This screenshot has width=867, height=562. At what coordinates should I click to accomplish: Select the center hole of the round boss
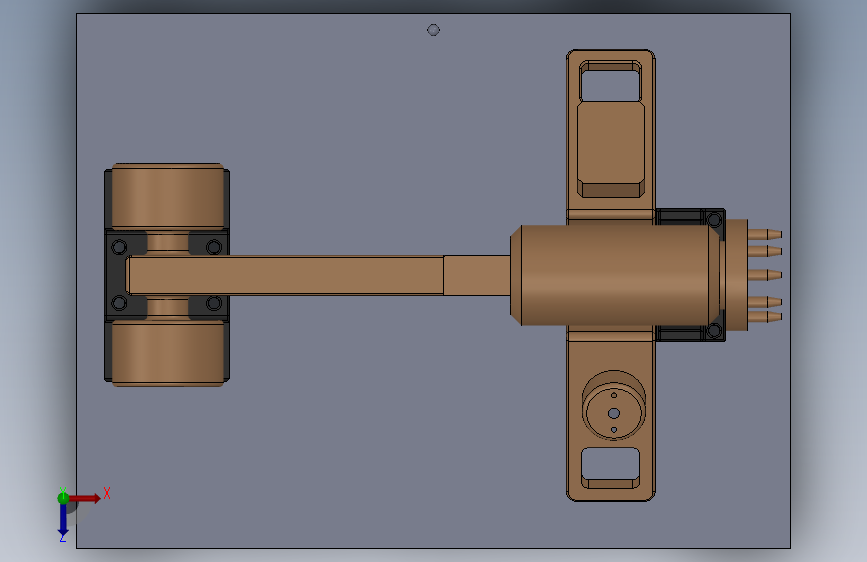click(614, 413)
